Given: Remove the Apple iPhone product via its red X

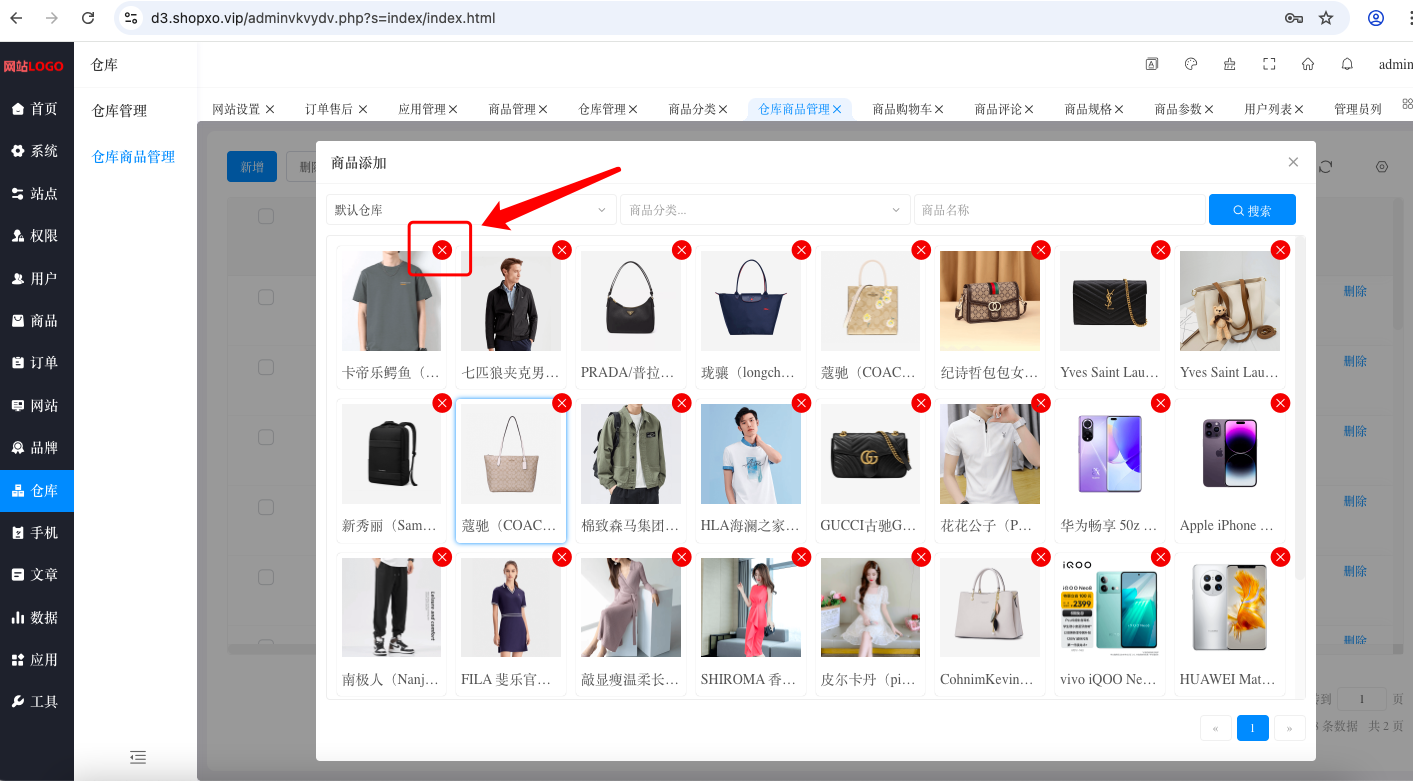Looking at the screenshot, I should click(x=1280, y=403).
